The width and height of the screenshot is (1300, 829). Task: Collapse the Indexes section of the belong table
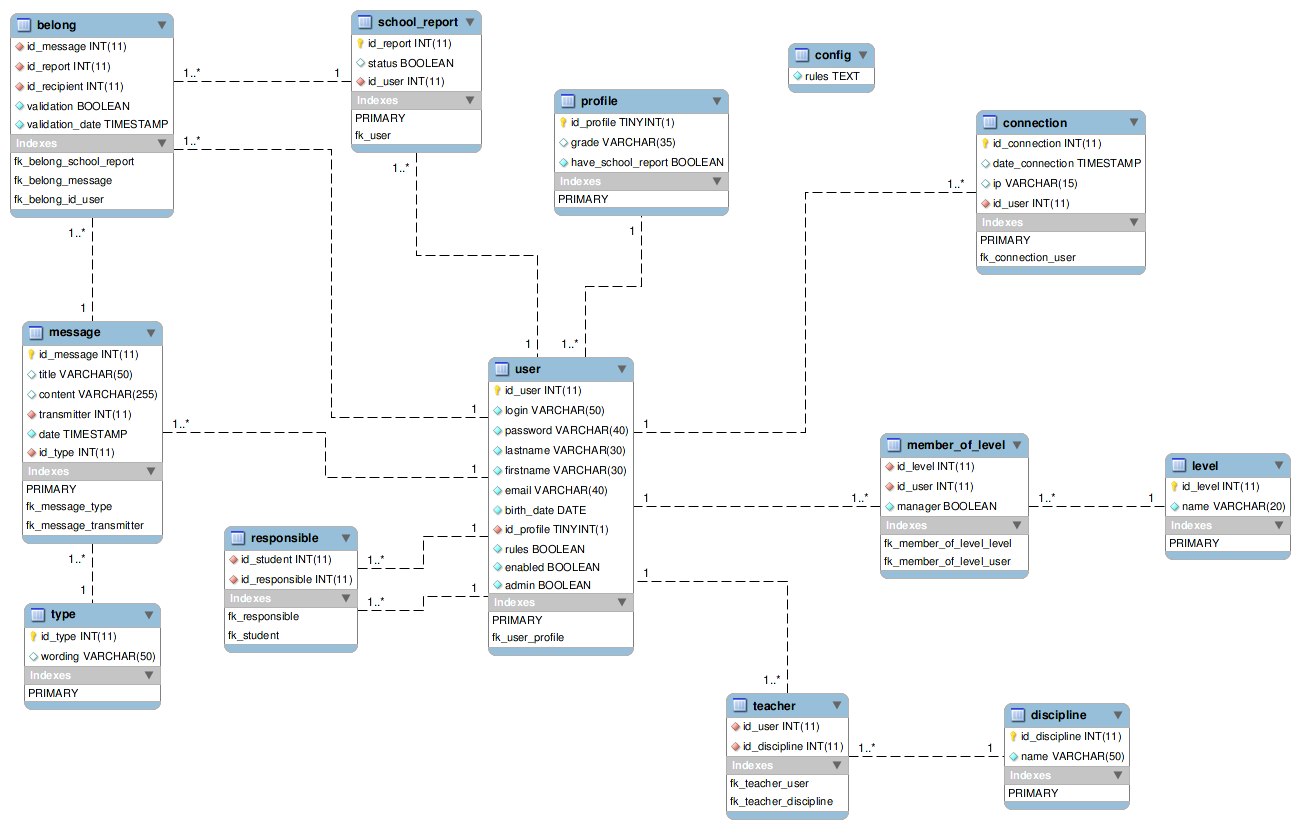tap(163, 144)
